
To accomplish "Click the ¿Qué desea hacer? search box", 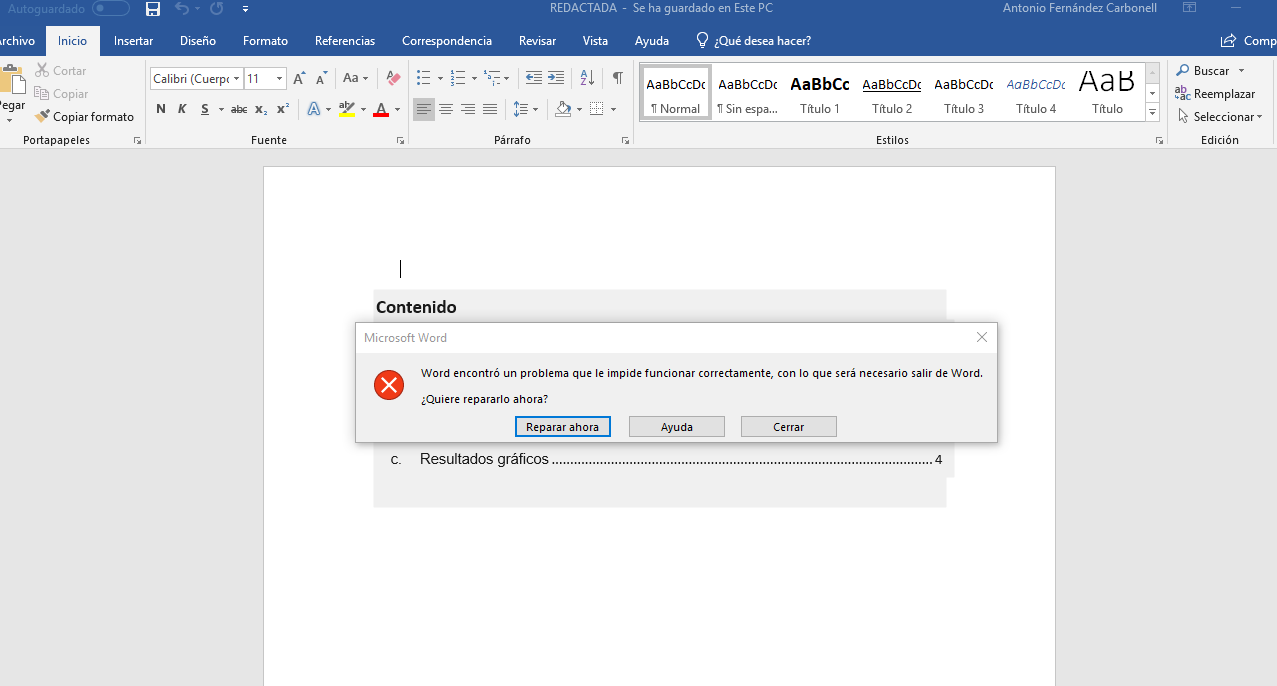I will coord(753,41).
